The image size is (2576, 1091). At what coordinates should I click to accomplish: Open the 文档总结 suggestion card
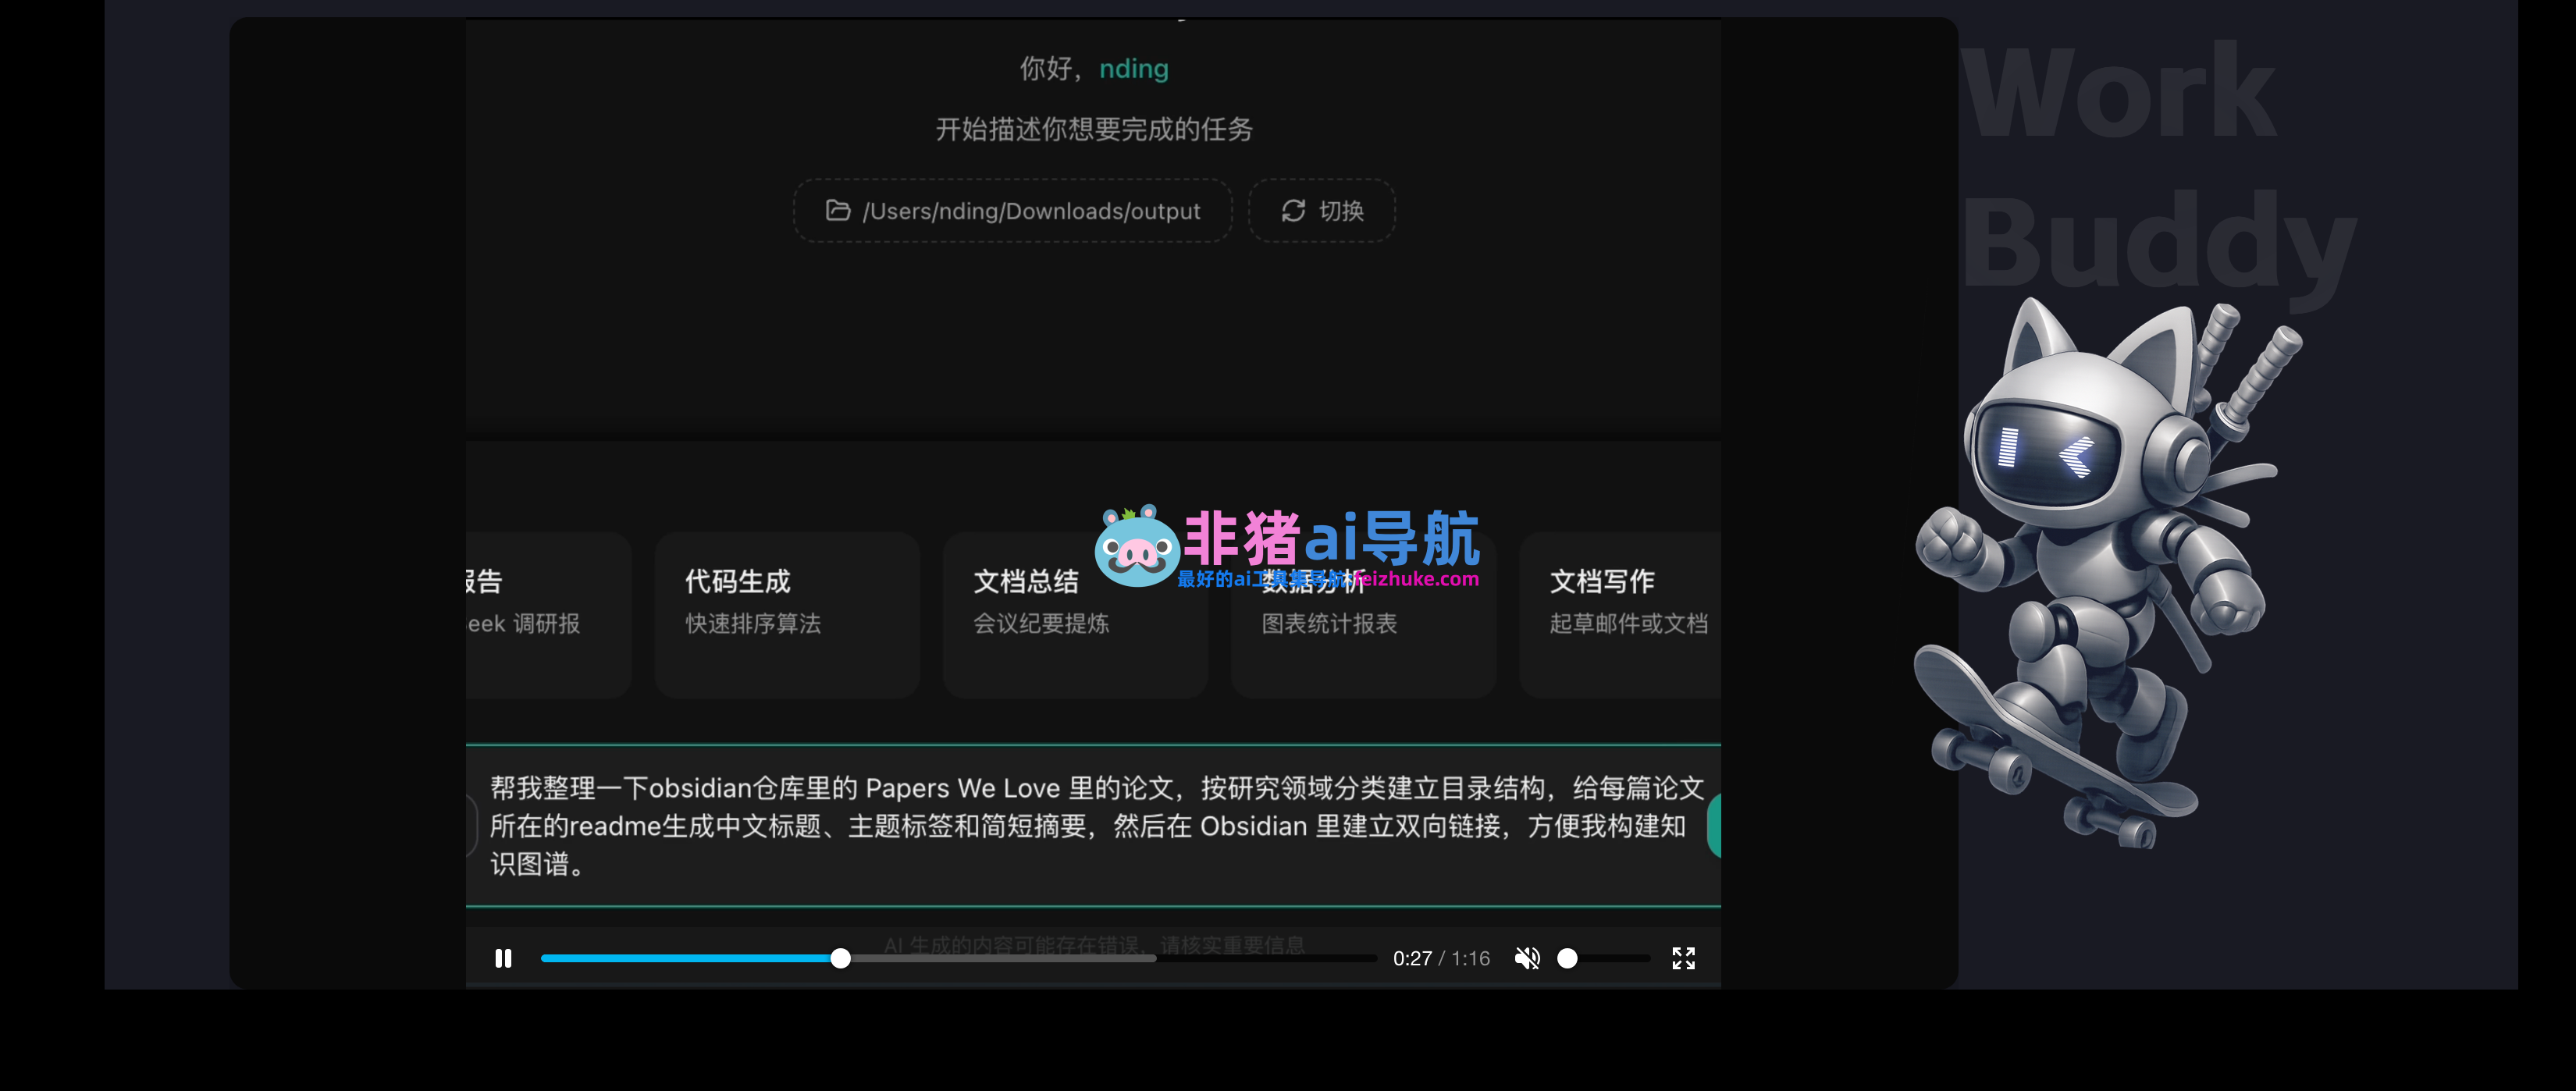coord(1075,614)
